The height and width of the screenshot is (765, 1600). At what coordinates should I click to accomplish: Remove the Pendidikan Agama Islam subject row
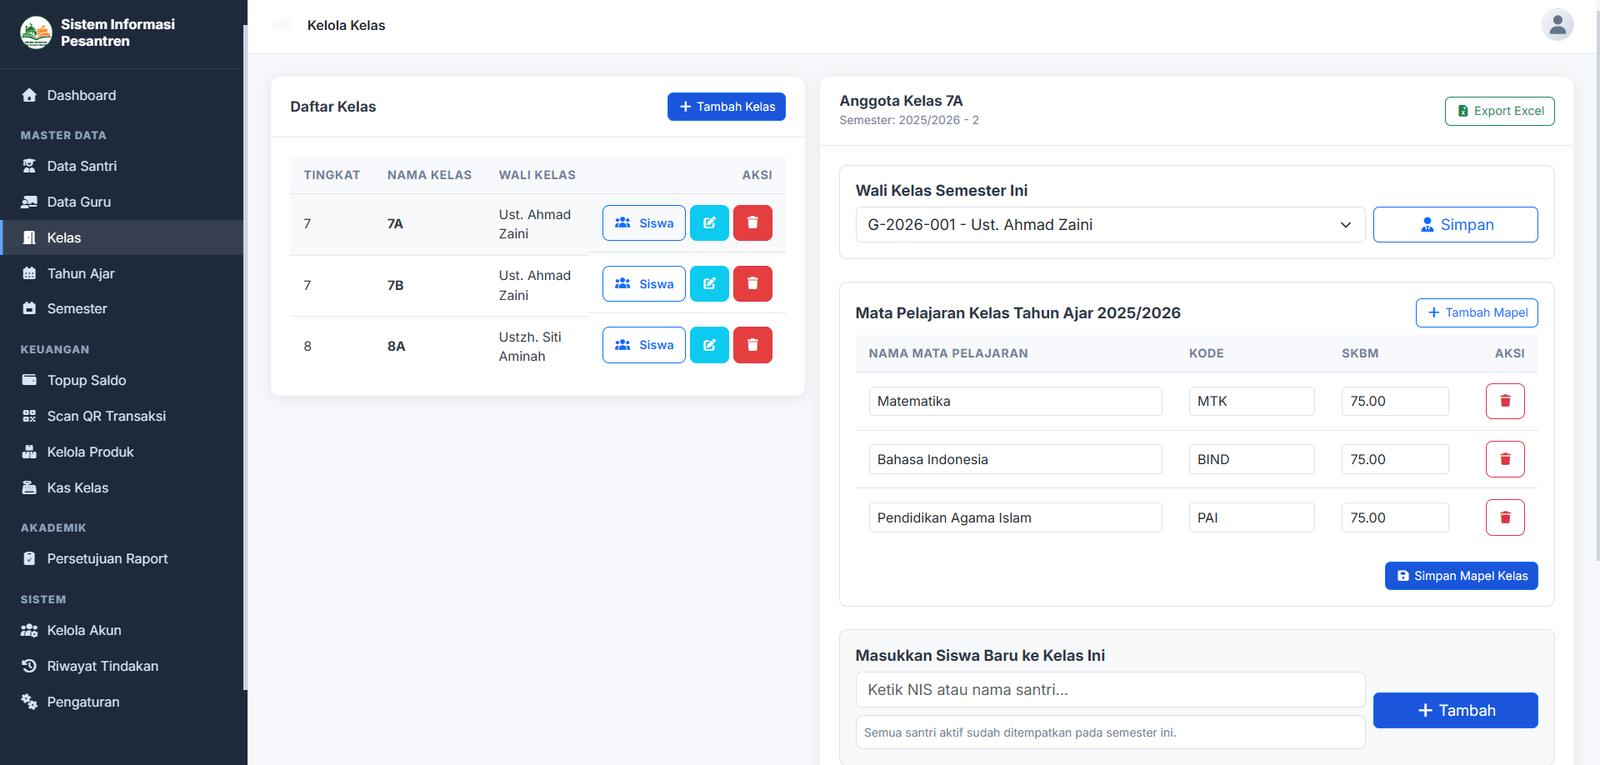click(x=1505, y=517)
